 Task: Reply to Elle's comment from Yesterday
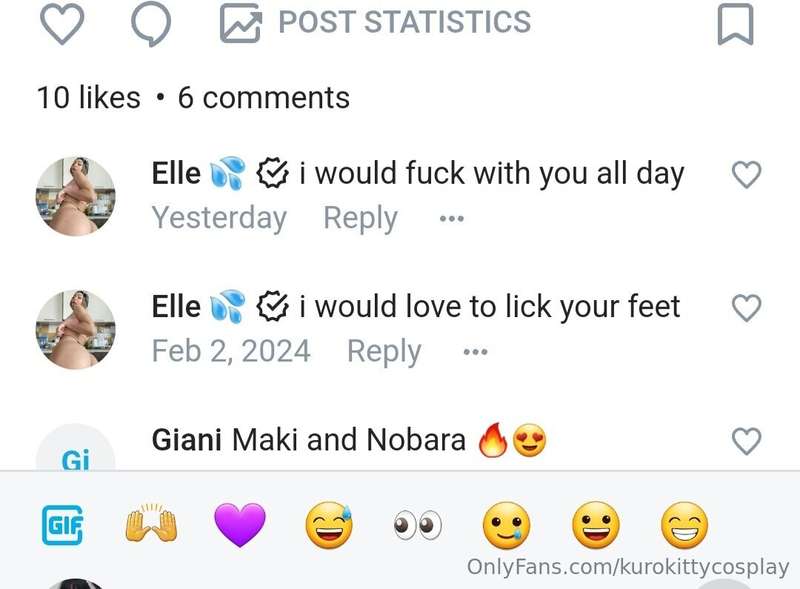(x=360, y=218)
